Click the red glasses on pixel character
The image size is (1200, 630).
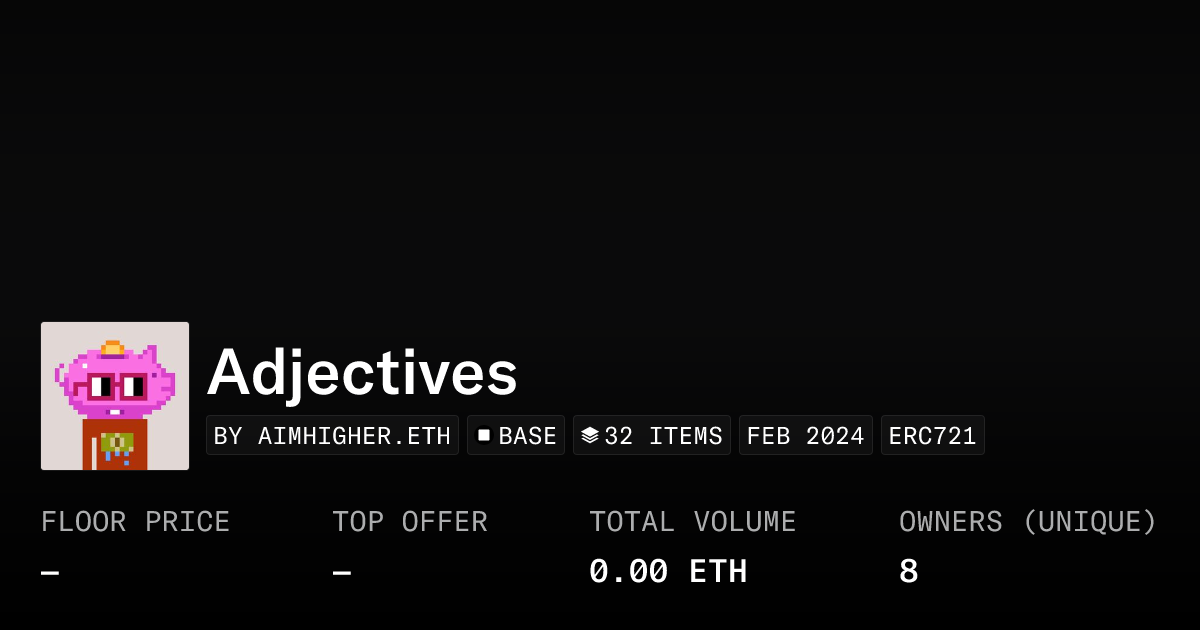click(115, 385)
